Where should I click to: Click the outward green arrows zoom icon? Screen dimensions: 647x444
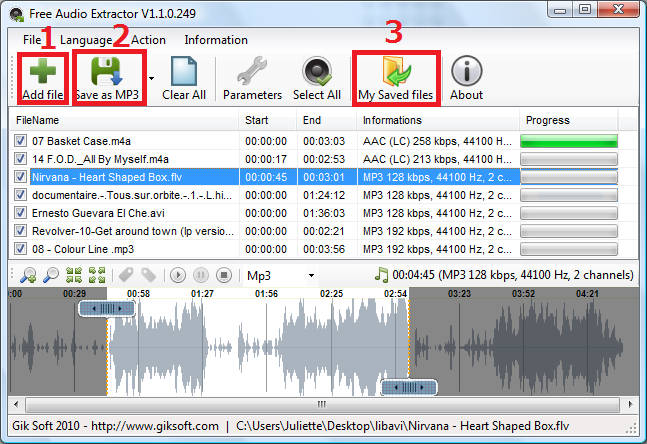coord(97,275)
